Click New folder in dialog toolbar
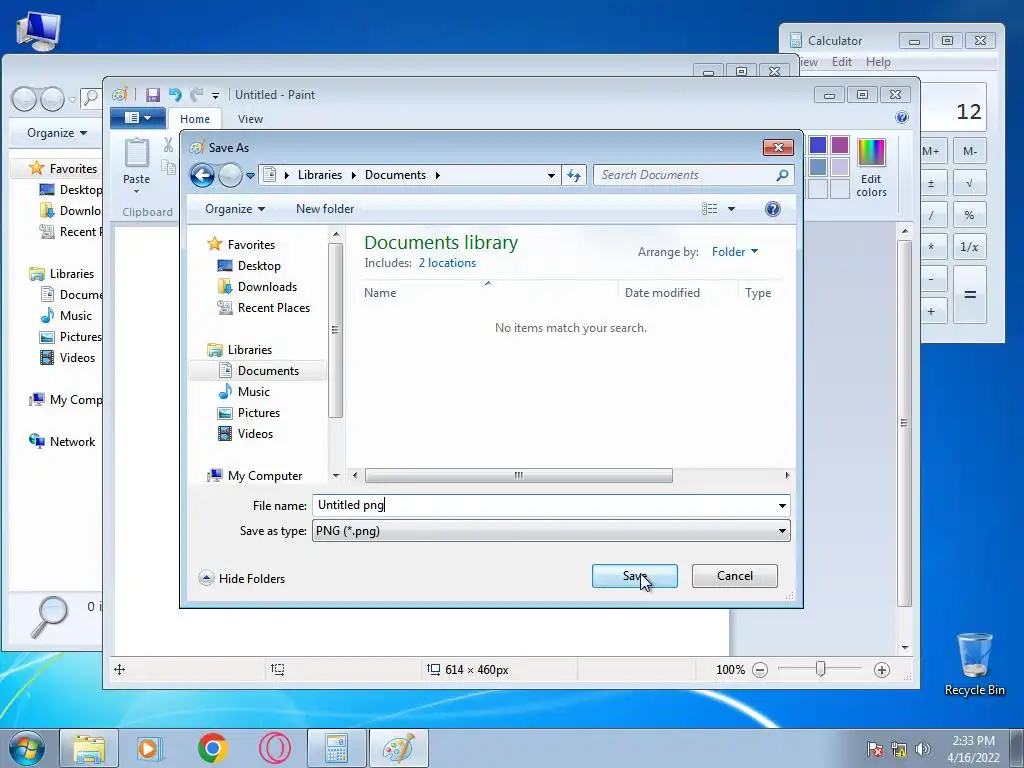The width and height of the screenshot is (1024, 768). (x=325, y=209)
